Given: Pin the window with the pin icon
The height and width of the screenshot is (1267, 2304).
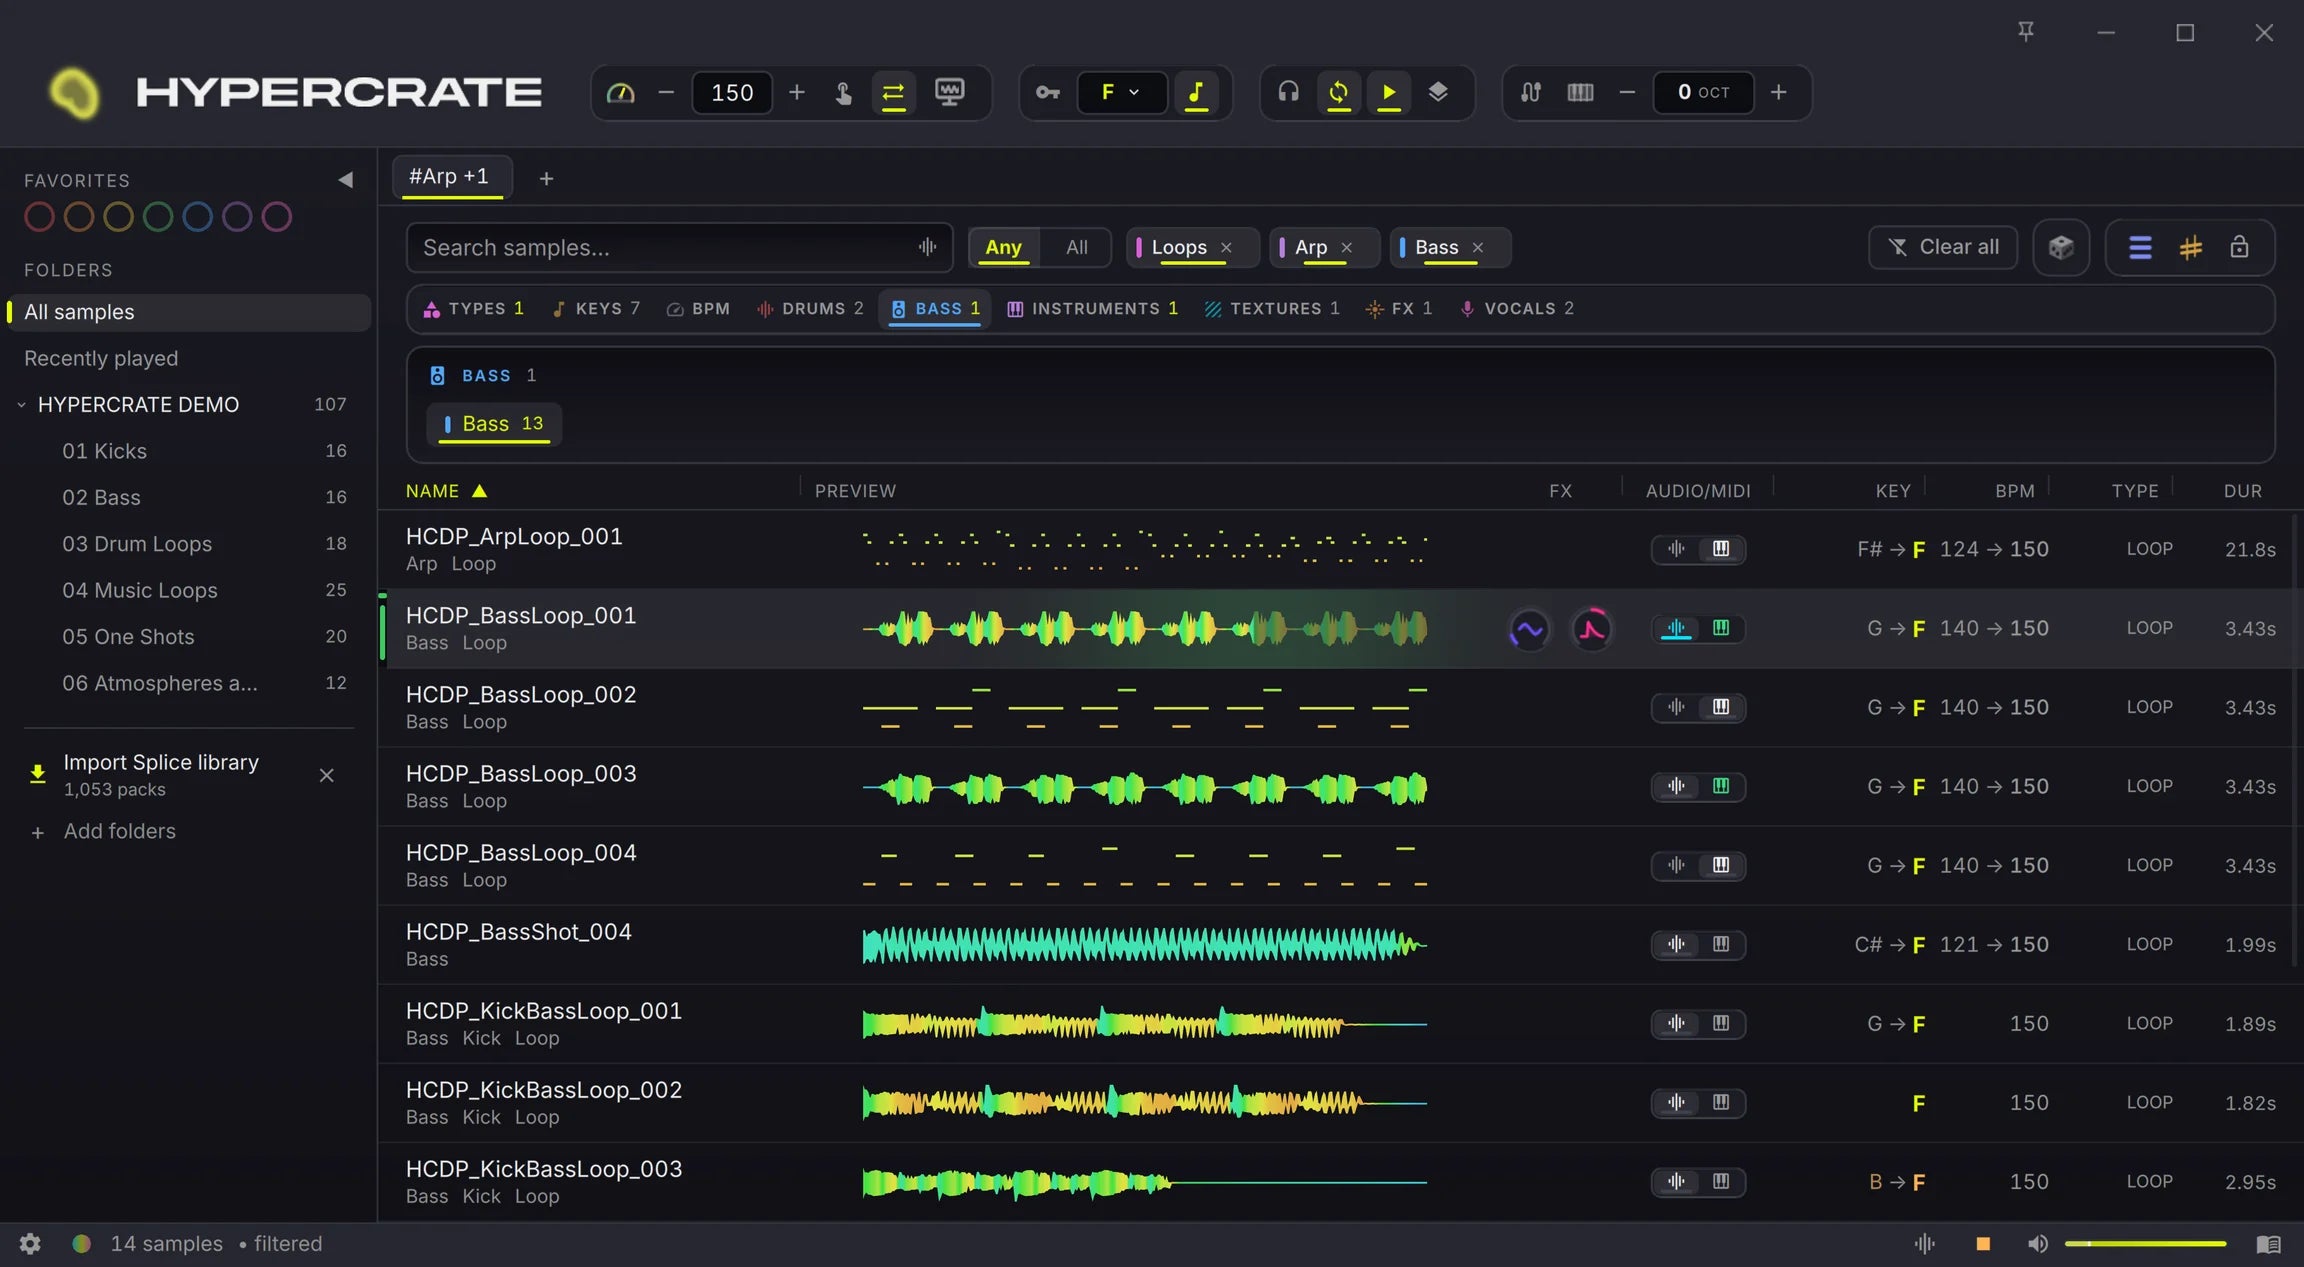Looking at the screenshot, I should 2026,32.
